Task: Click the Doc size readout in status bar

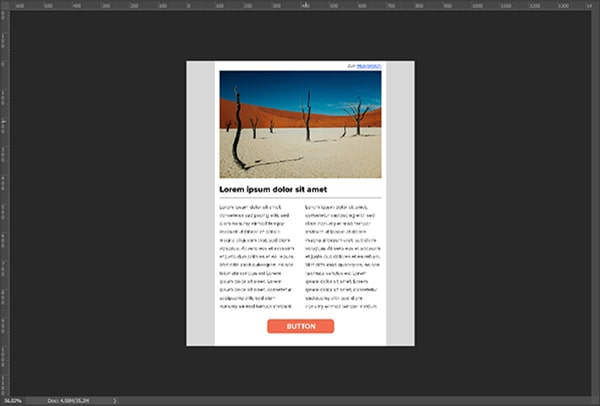Action: pyautogui.click(x=68, y=401)
